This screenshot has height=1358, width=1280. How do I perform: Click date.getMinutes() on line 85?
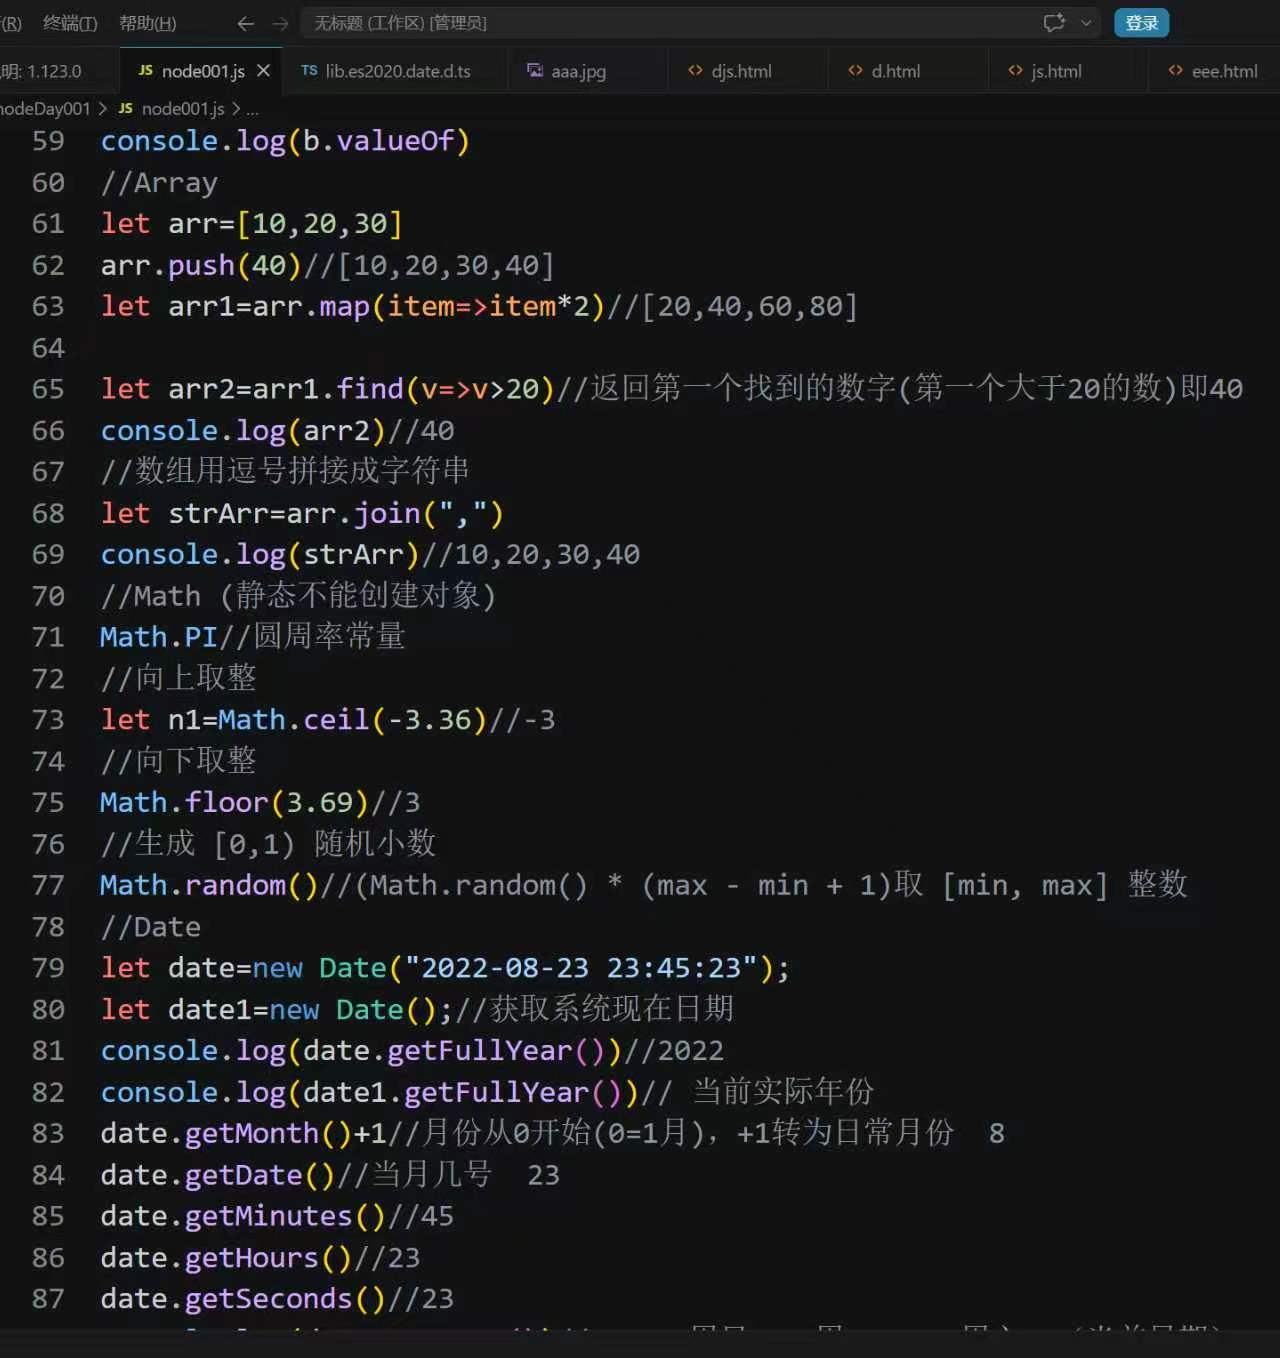(243, 1217)
